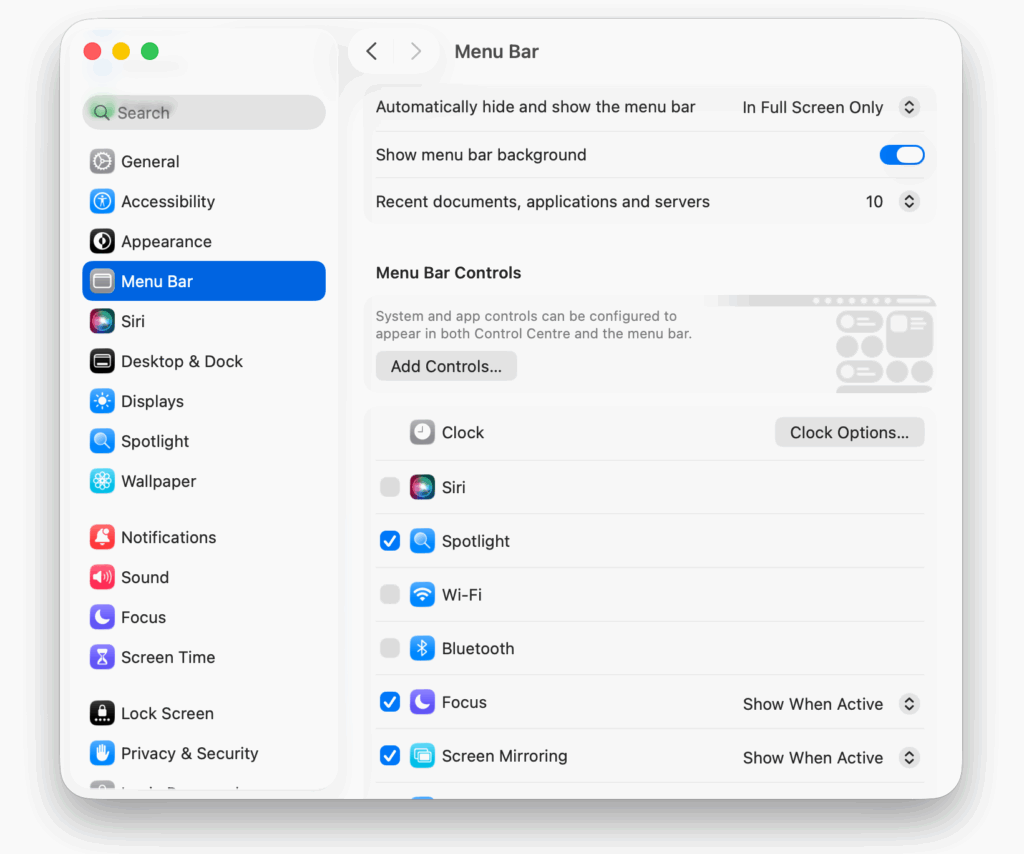This screenshot has width=1024, height=854.
Task: Click the Displays sun icon
Action: click(102, 401)
